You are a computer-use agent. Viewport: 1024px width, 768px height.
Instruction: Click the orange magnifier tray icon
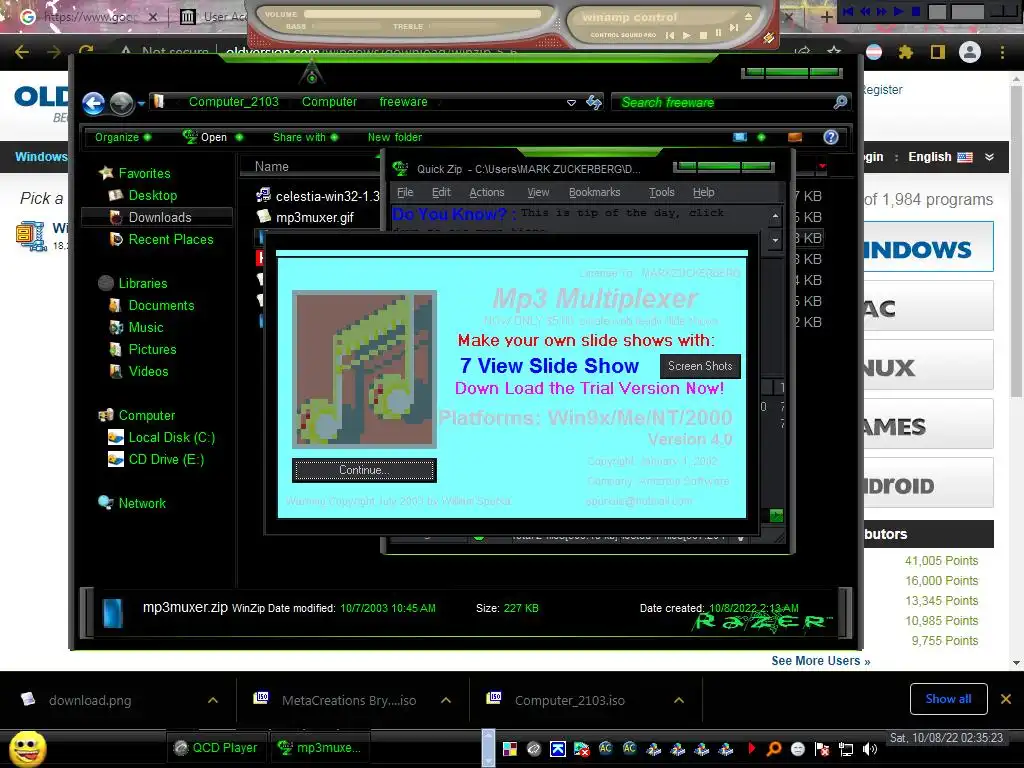pyautogui.click(x=774, y=749)
